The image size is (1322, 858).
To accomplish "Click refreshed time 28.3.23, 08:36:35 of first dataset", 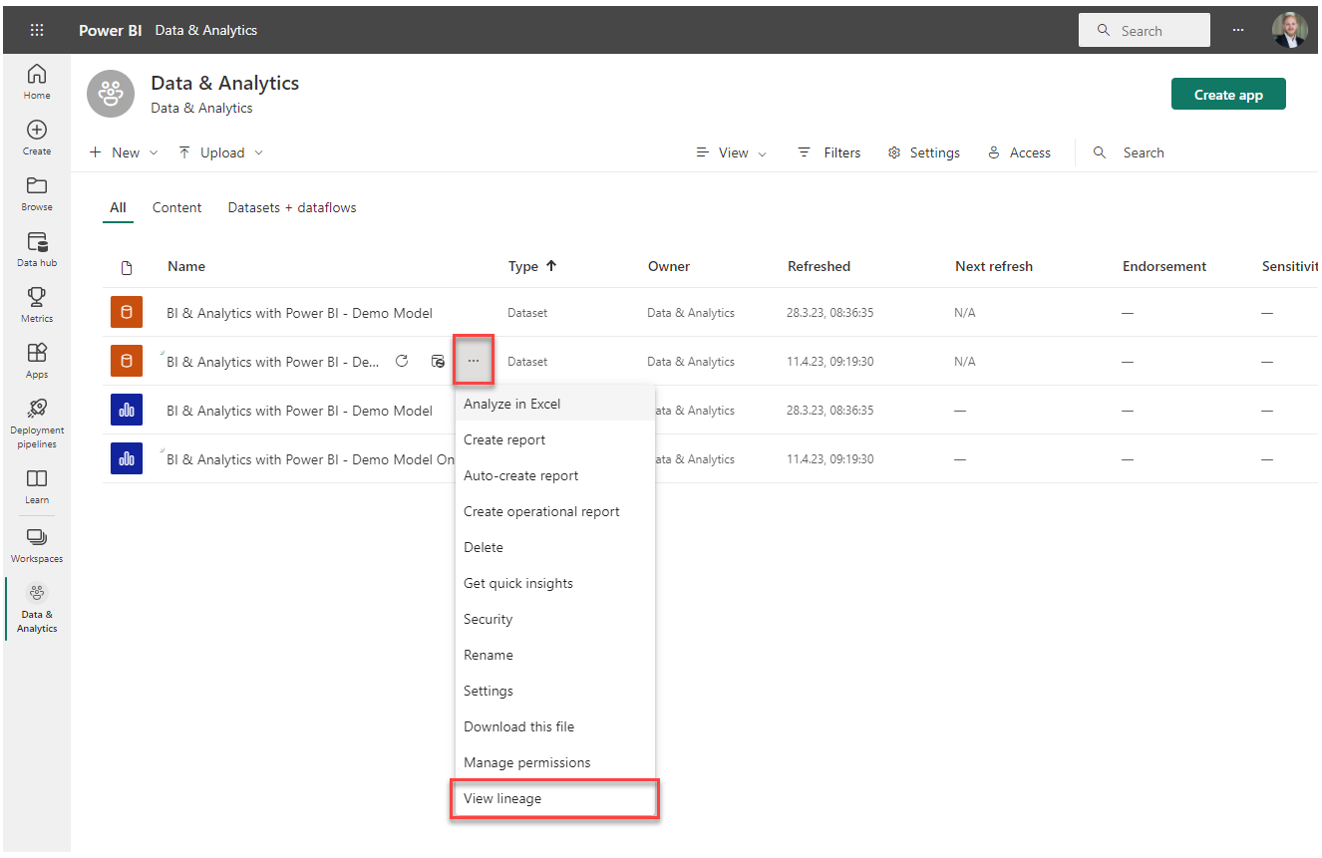I will (830, 313).
